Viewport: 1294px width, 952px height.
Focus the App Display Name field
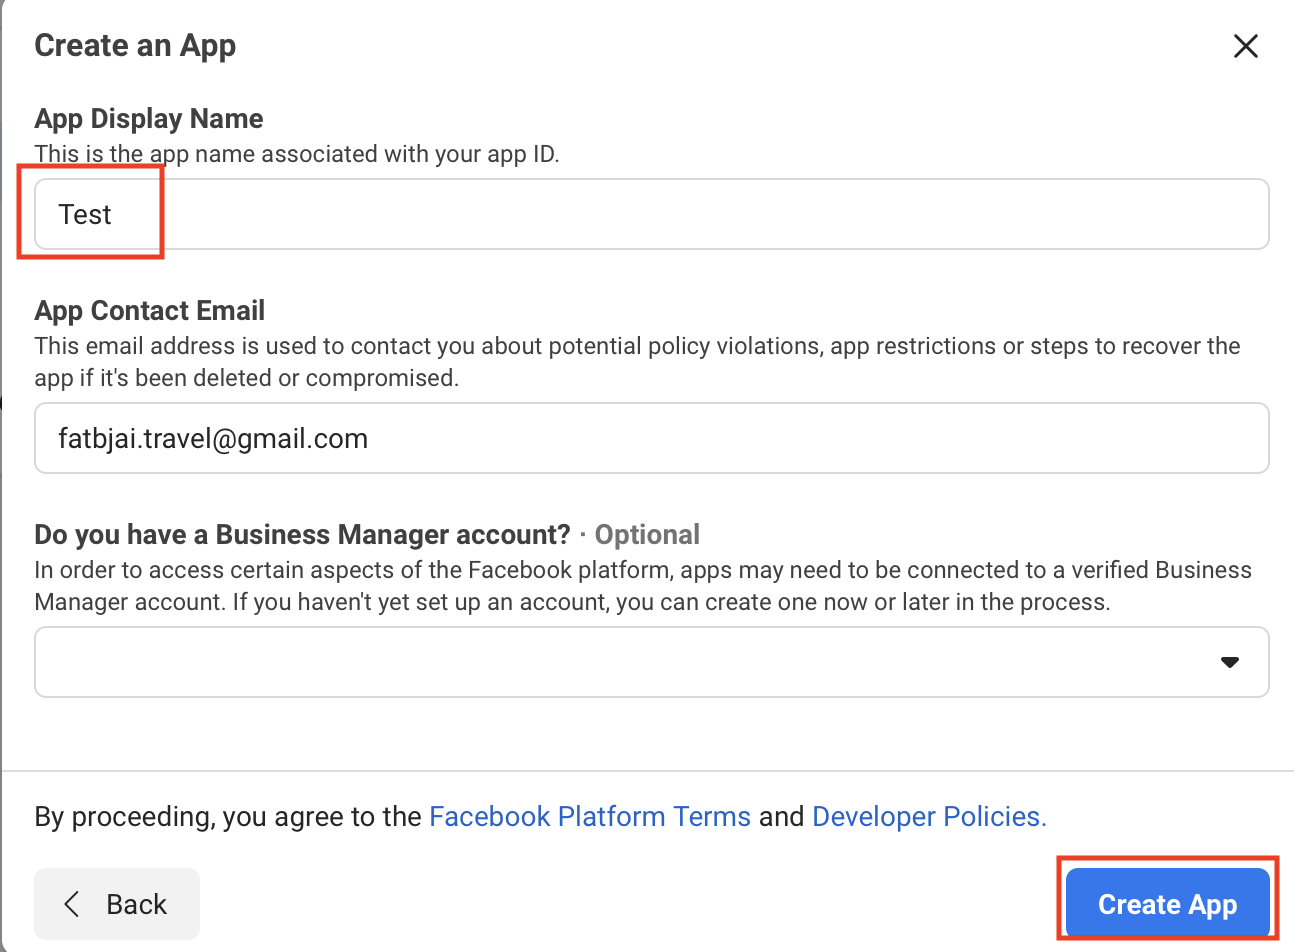[x=652, y=214]
